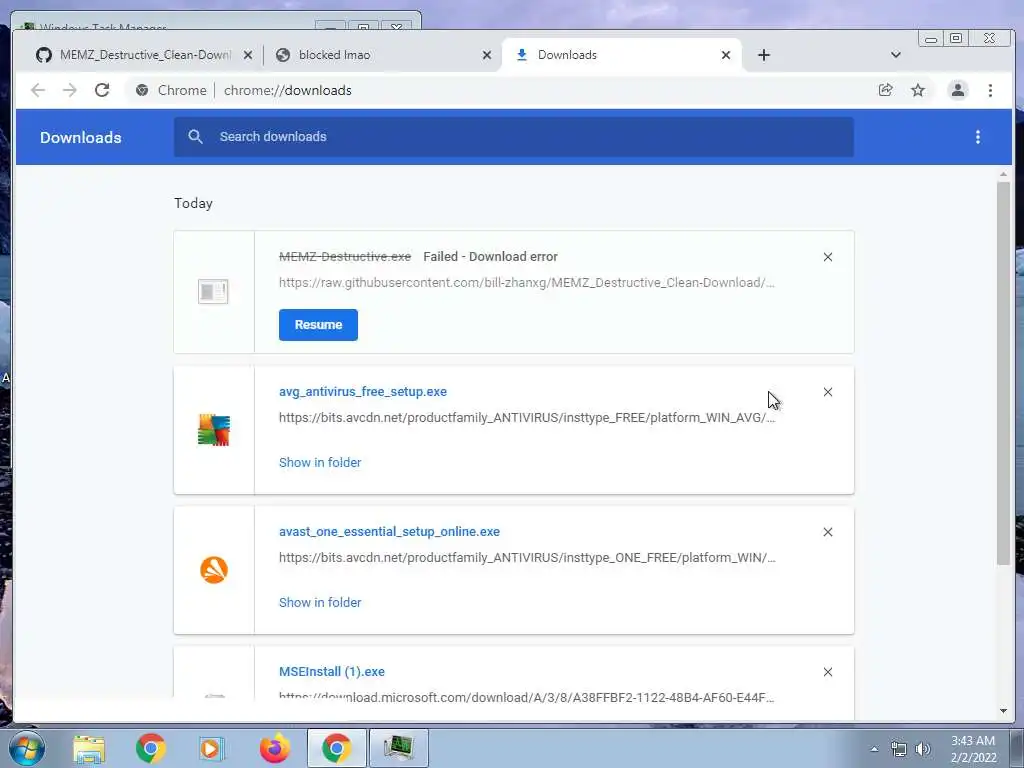1024x768 pixels.
Task: Click the volume speaker tray icon
Action: coord(923,749)
